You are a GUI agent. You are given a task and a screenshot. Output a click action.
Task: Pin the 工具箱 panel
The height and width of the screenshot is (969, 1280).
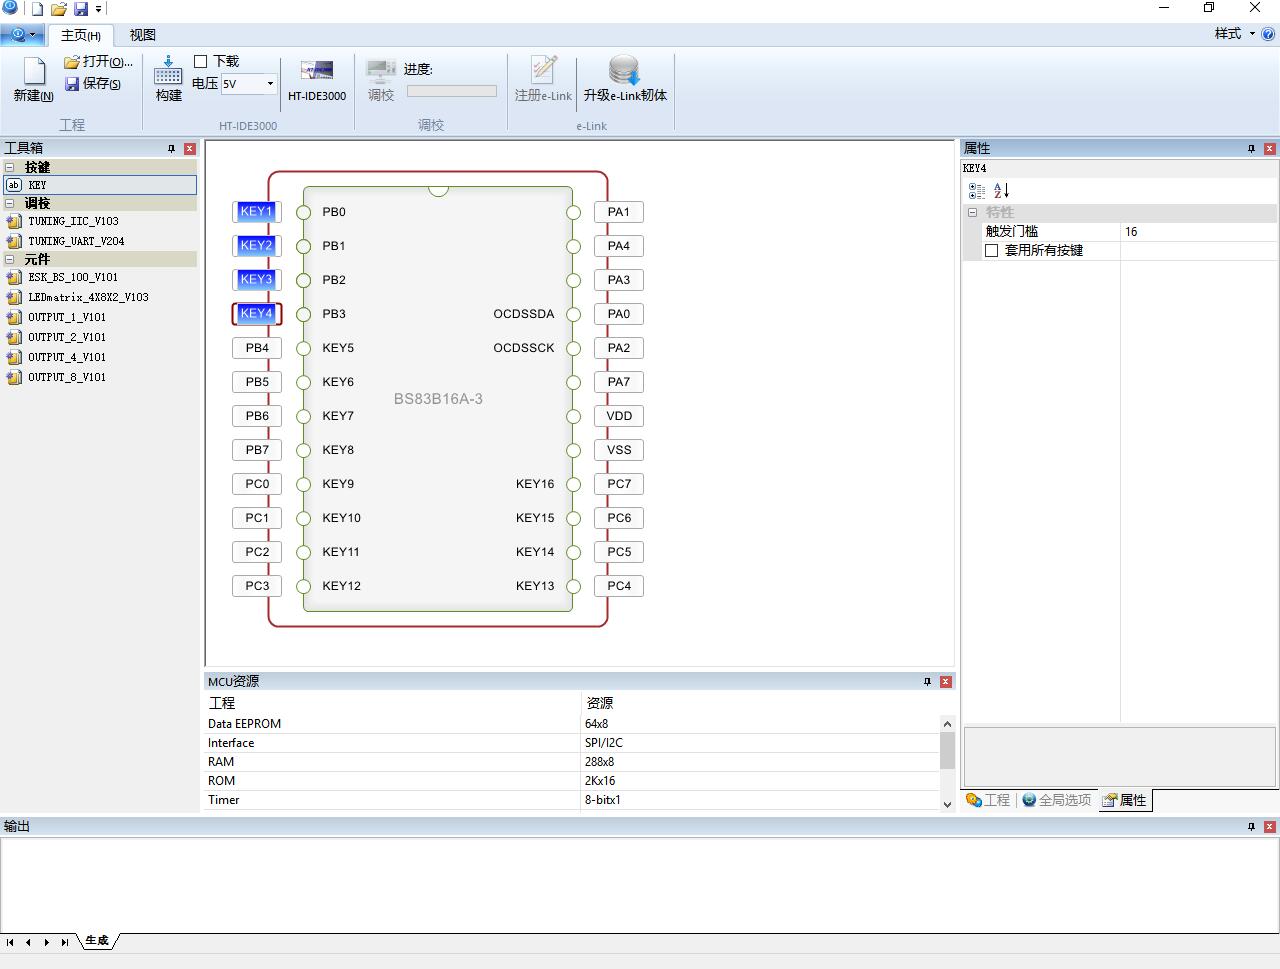coord(171,148)
